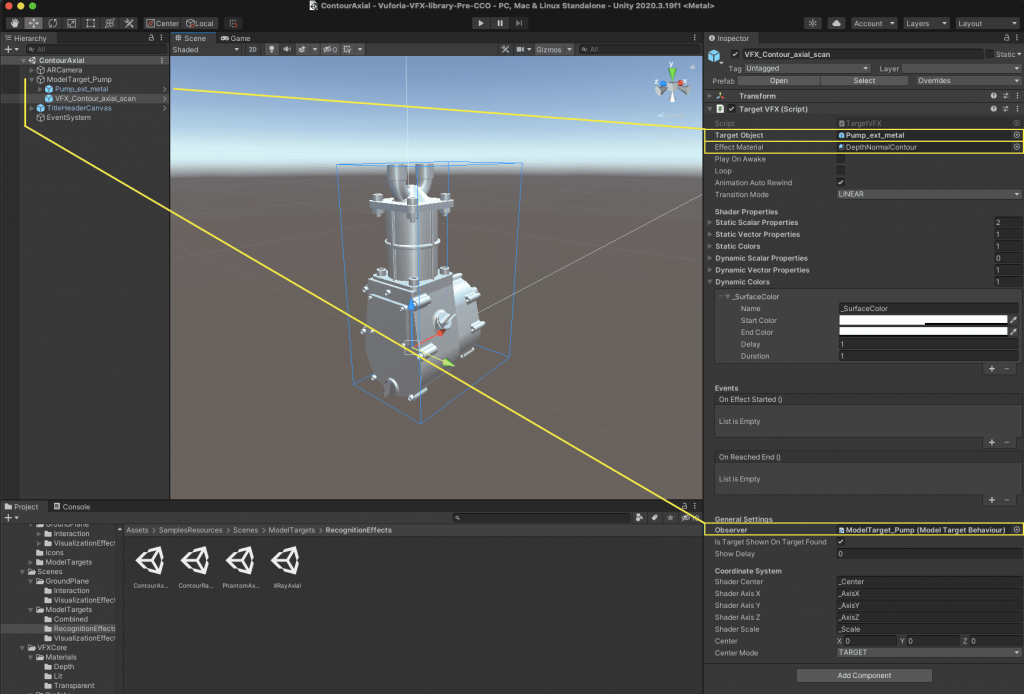Select the Rotate tool
This screenshot has height=694, width=1024.
coord(52,23)
